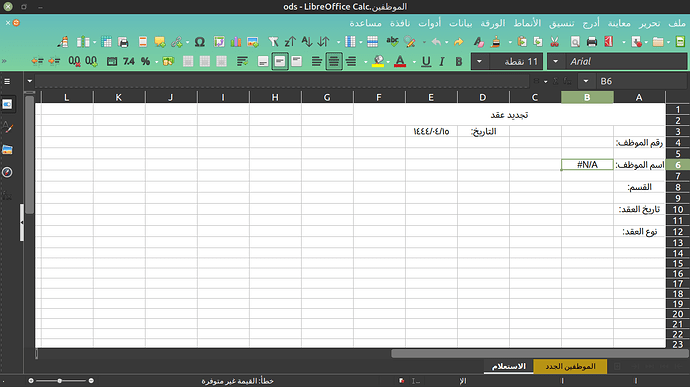Delete a decimal place

click(74, 61)
